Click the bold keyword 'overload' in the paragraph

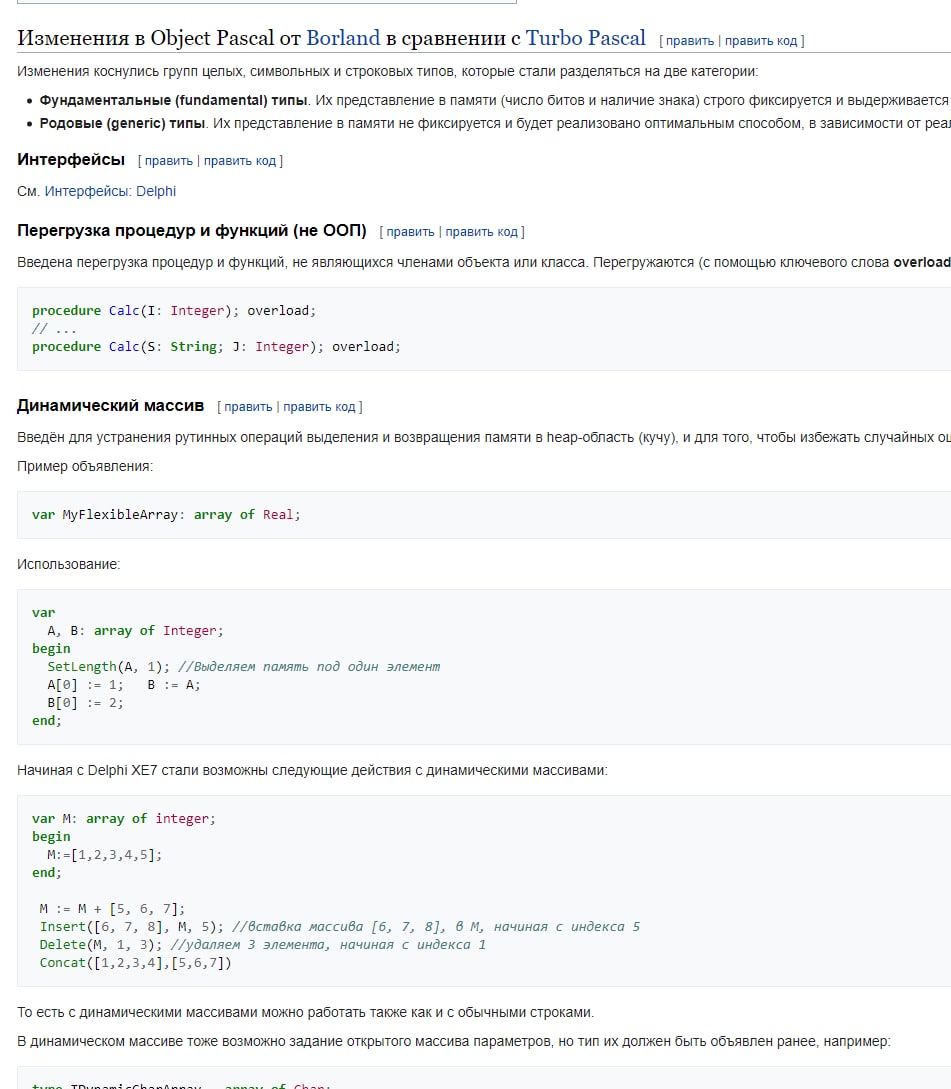(x=922, y=263)
